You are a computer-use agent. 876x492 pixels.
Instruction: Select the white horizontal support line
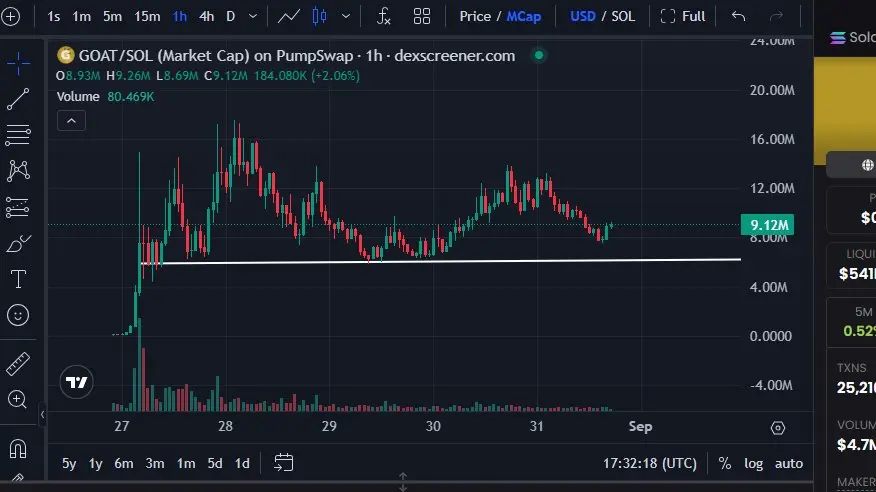[x=440, y=261]
